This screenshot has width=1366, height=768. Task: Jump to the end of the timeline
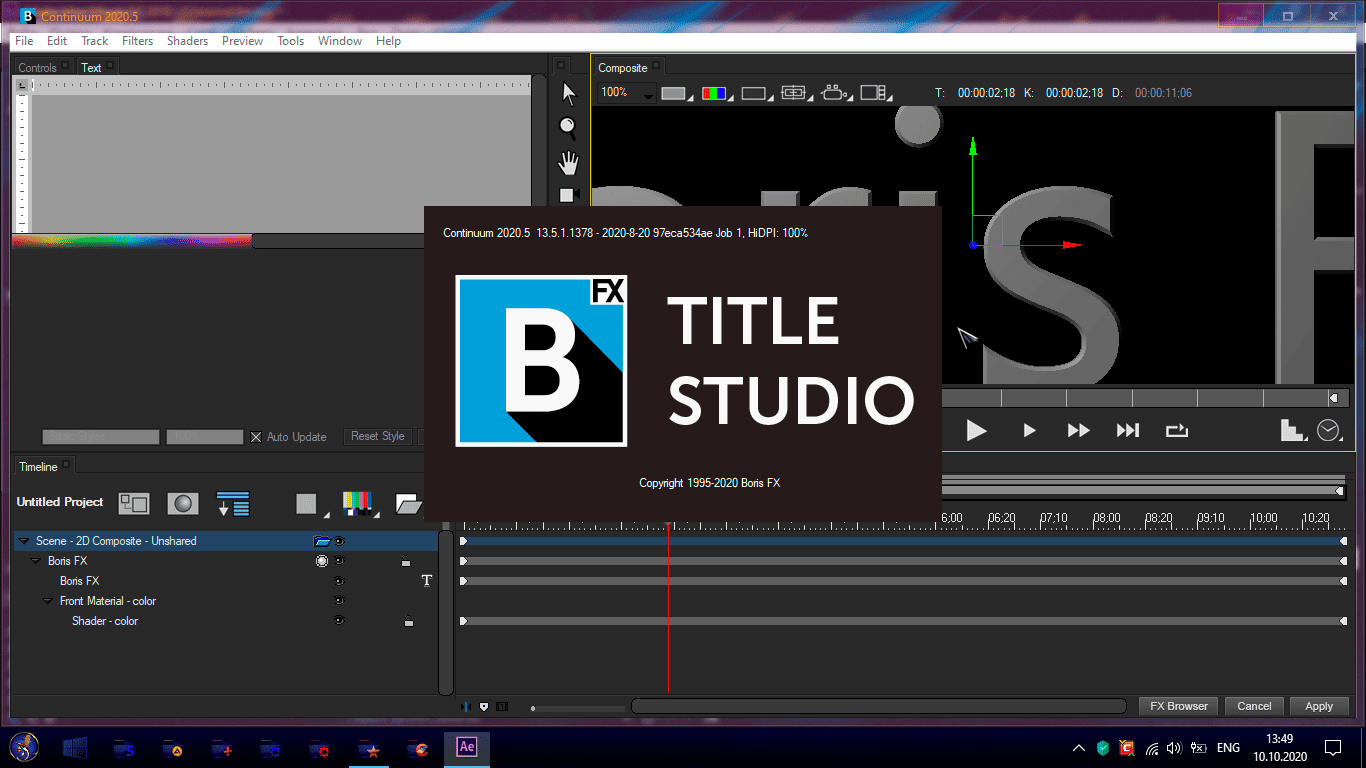1127,430
